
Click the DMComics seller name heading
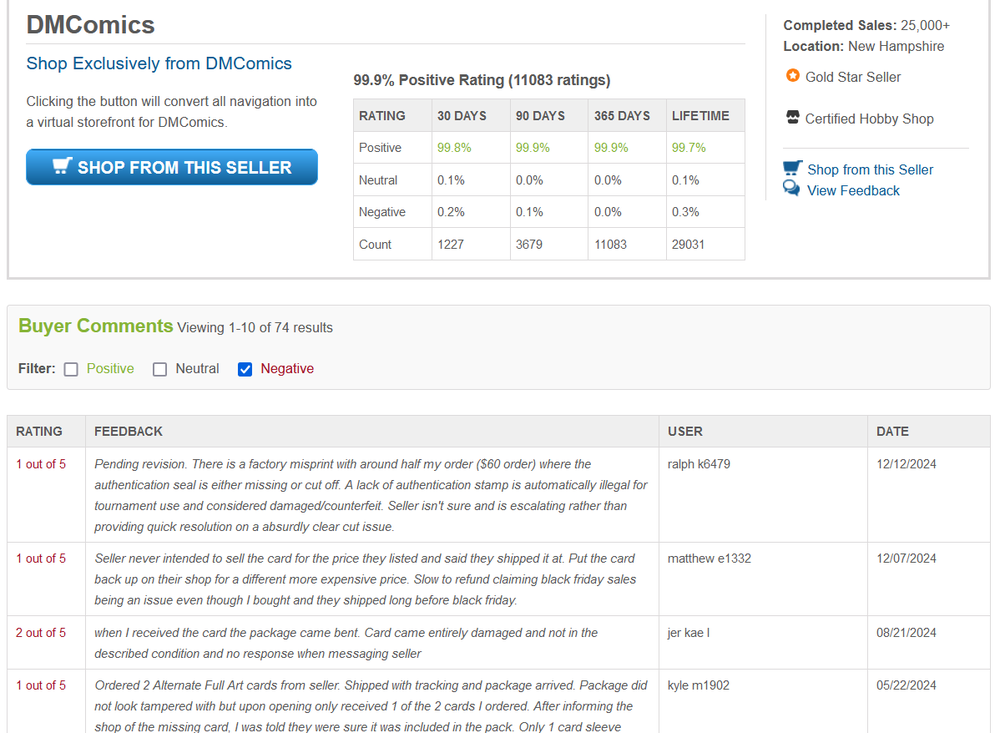click(x=91, y=25)
